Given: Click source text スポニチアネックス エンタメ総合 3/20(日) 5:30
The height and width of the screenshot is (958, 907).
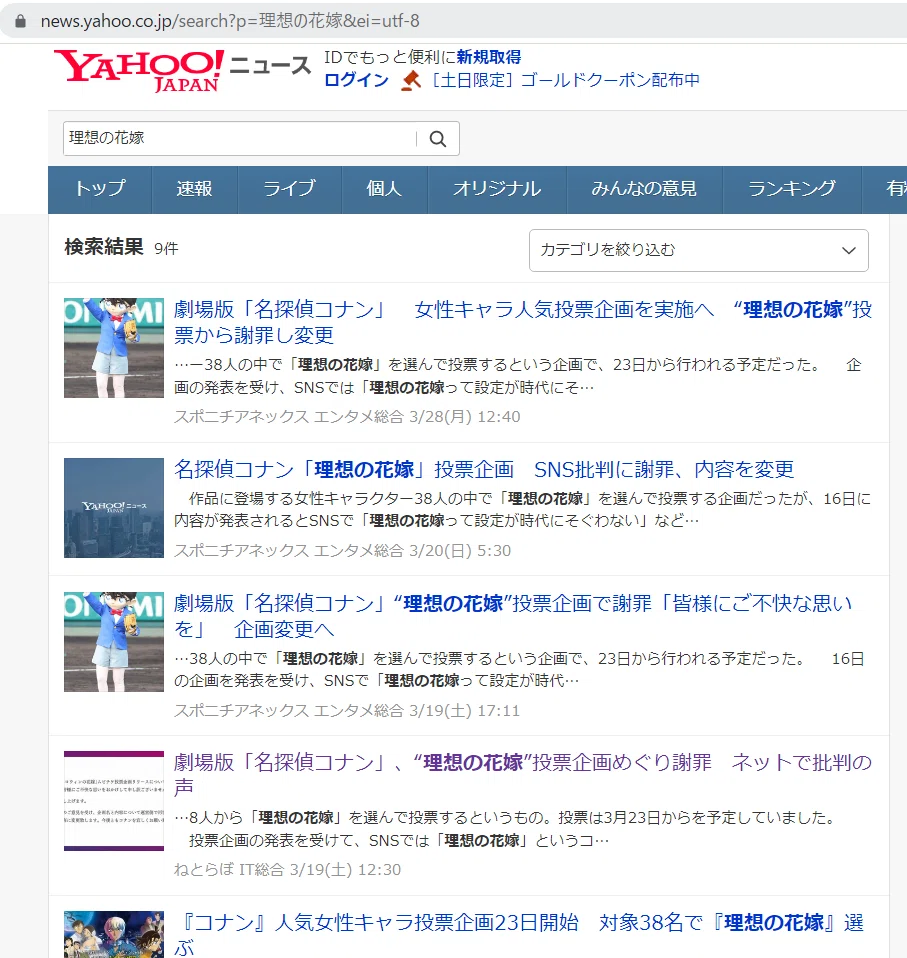Looking at the screenshot, I should click(x=342, y=550).
